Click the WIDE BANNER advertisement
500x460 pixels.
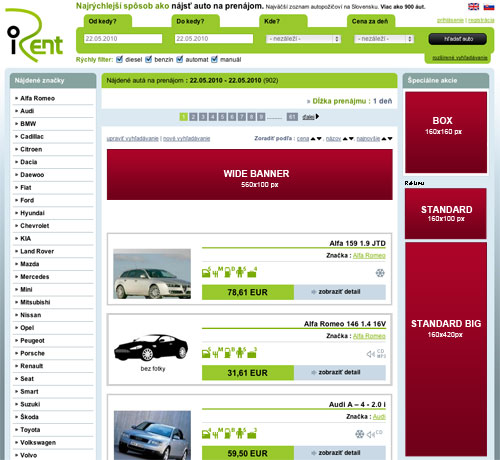(x=250, y=175)
